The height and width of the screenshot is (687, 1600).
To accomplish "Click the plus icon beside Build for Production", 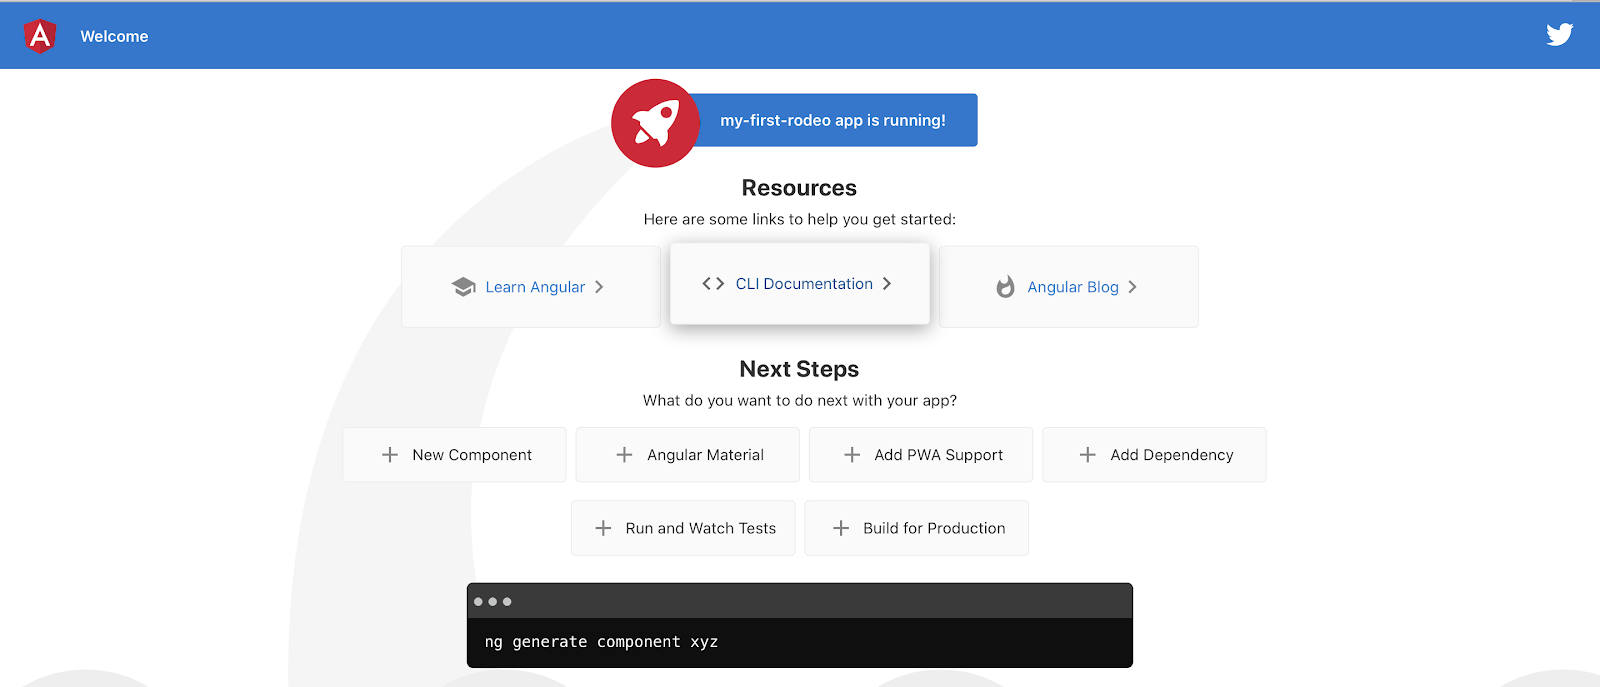I will [x=841, y=528].
